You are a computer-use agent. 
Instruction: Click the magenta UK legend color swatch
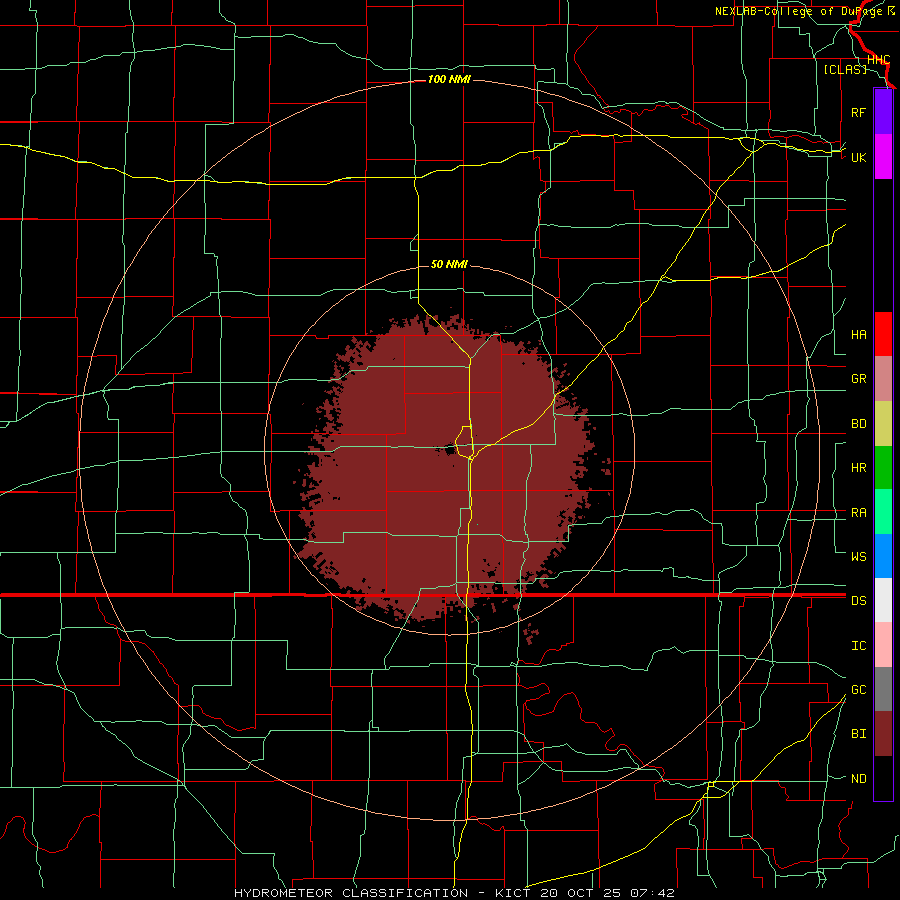[883, 157]
